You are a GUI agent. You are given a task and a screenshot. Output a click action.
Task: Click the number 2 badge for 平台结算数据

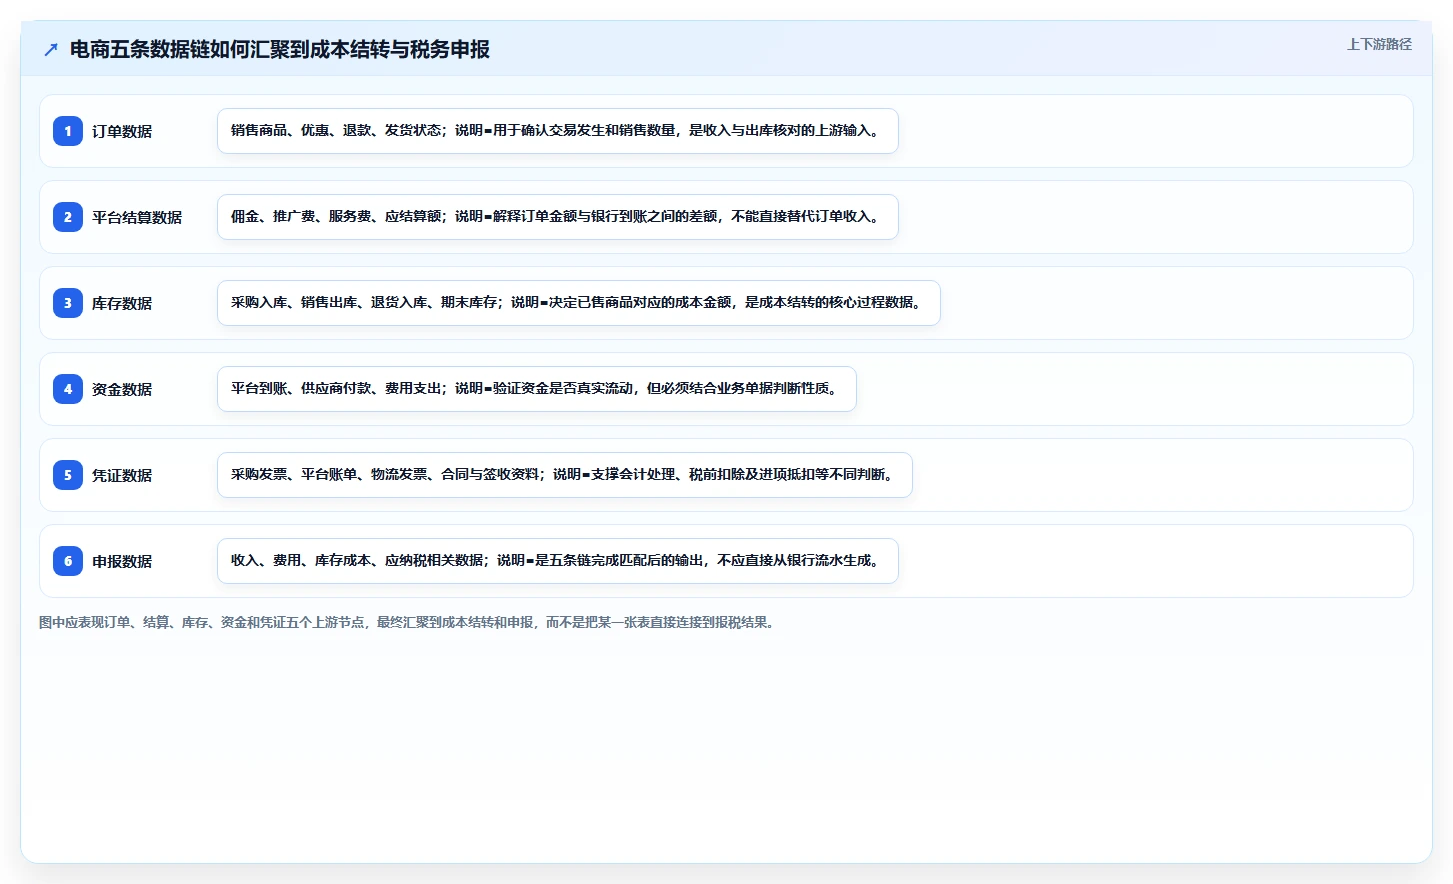pos(68,217)
